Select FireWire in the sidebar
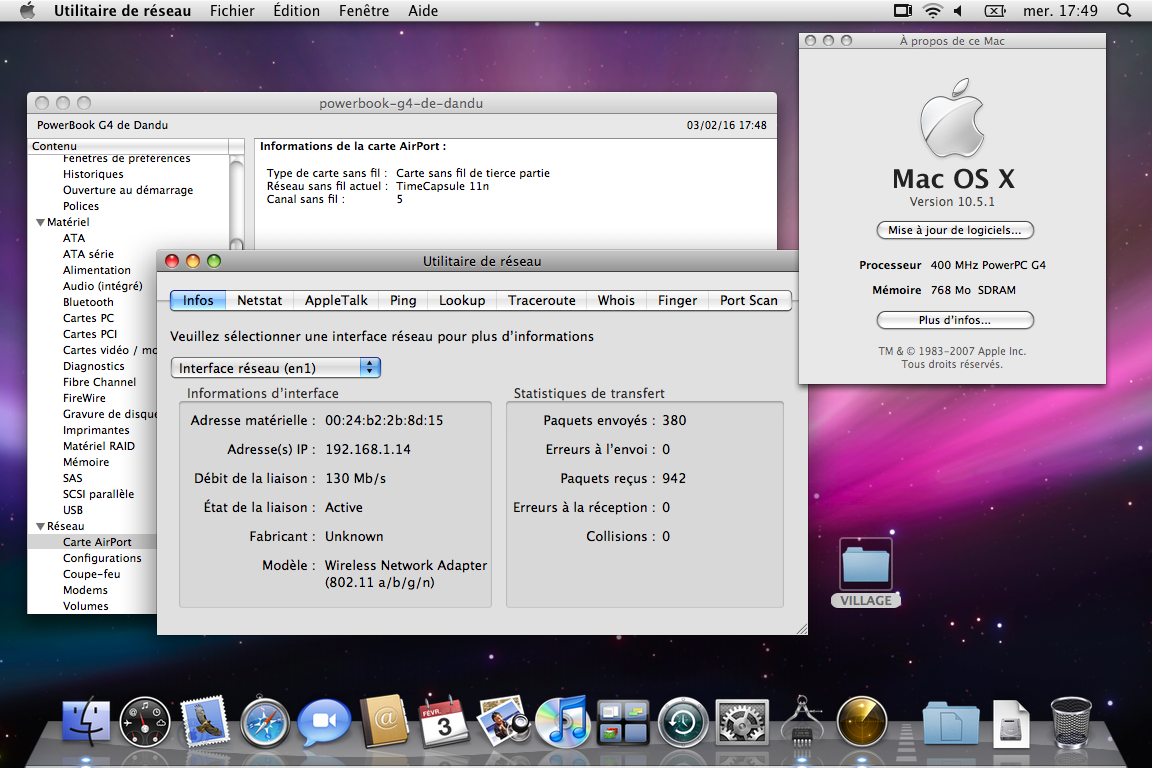Image resolution: width=1152 pixels, height=768 pixels. click(x=84, y=398)
